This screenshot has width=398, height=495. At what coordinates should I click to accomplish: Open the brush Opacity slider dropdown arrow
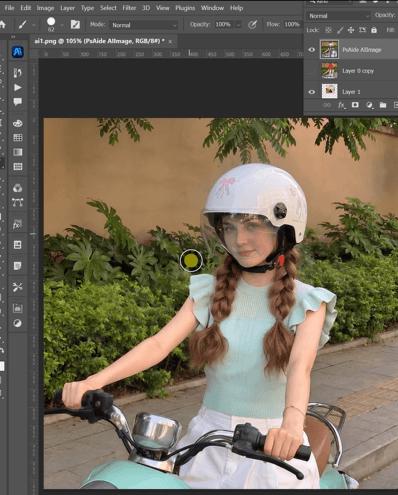238,25
